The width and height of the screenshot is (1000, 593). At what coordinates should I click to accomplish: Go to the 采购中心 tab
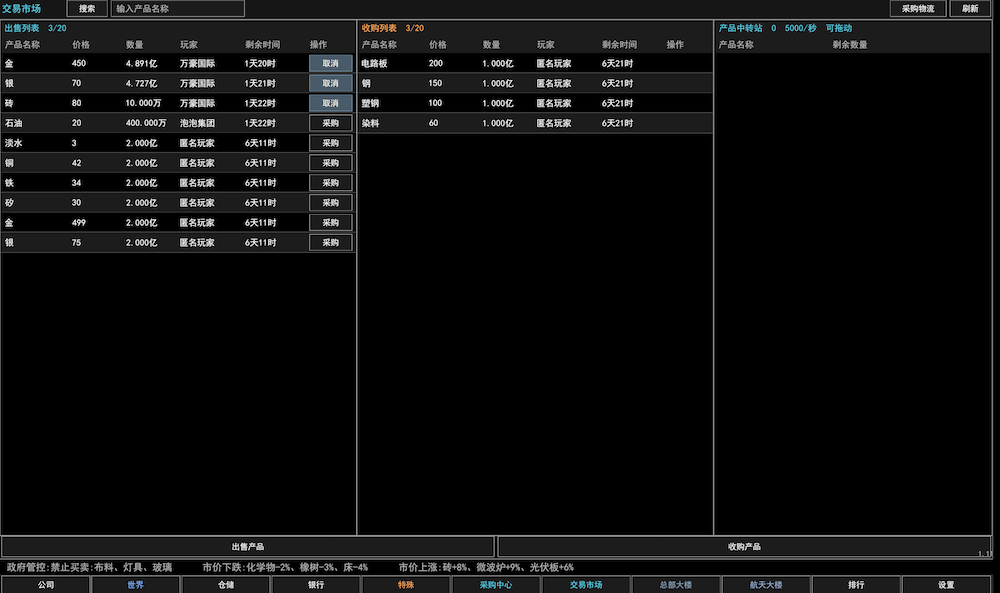point(496,585)
